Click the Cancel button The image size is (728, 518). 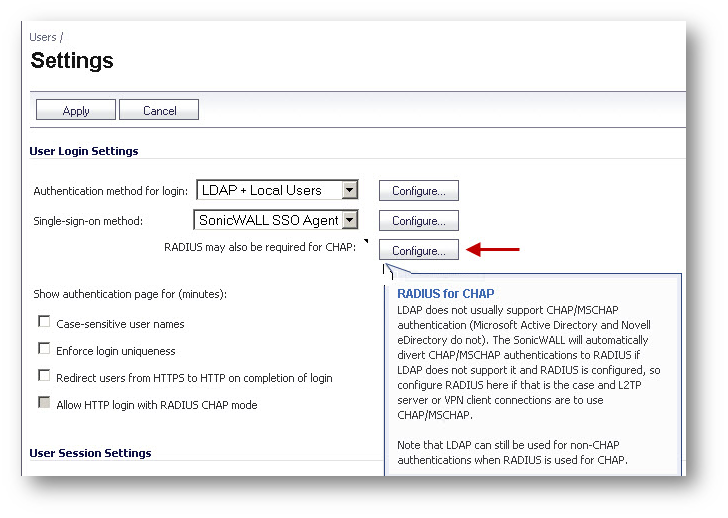click(x=159, y=110)
